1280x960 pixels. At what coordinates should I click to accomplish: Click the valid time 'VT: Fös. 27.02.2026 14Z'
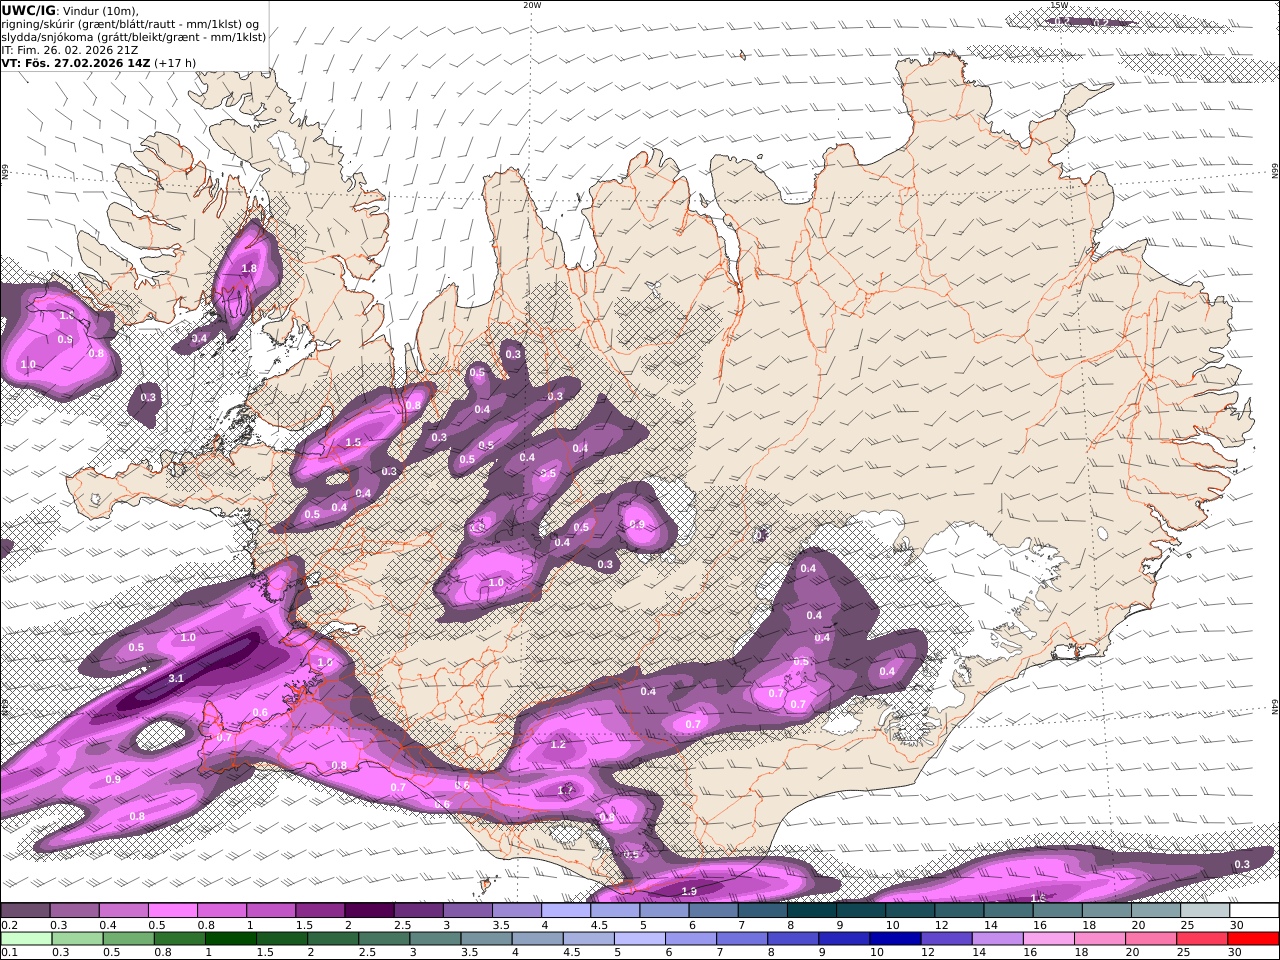click(x=76, y=63)
